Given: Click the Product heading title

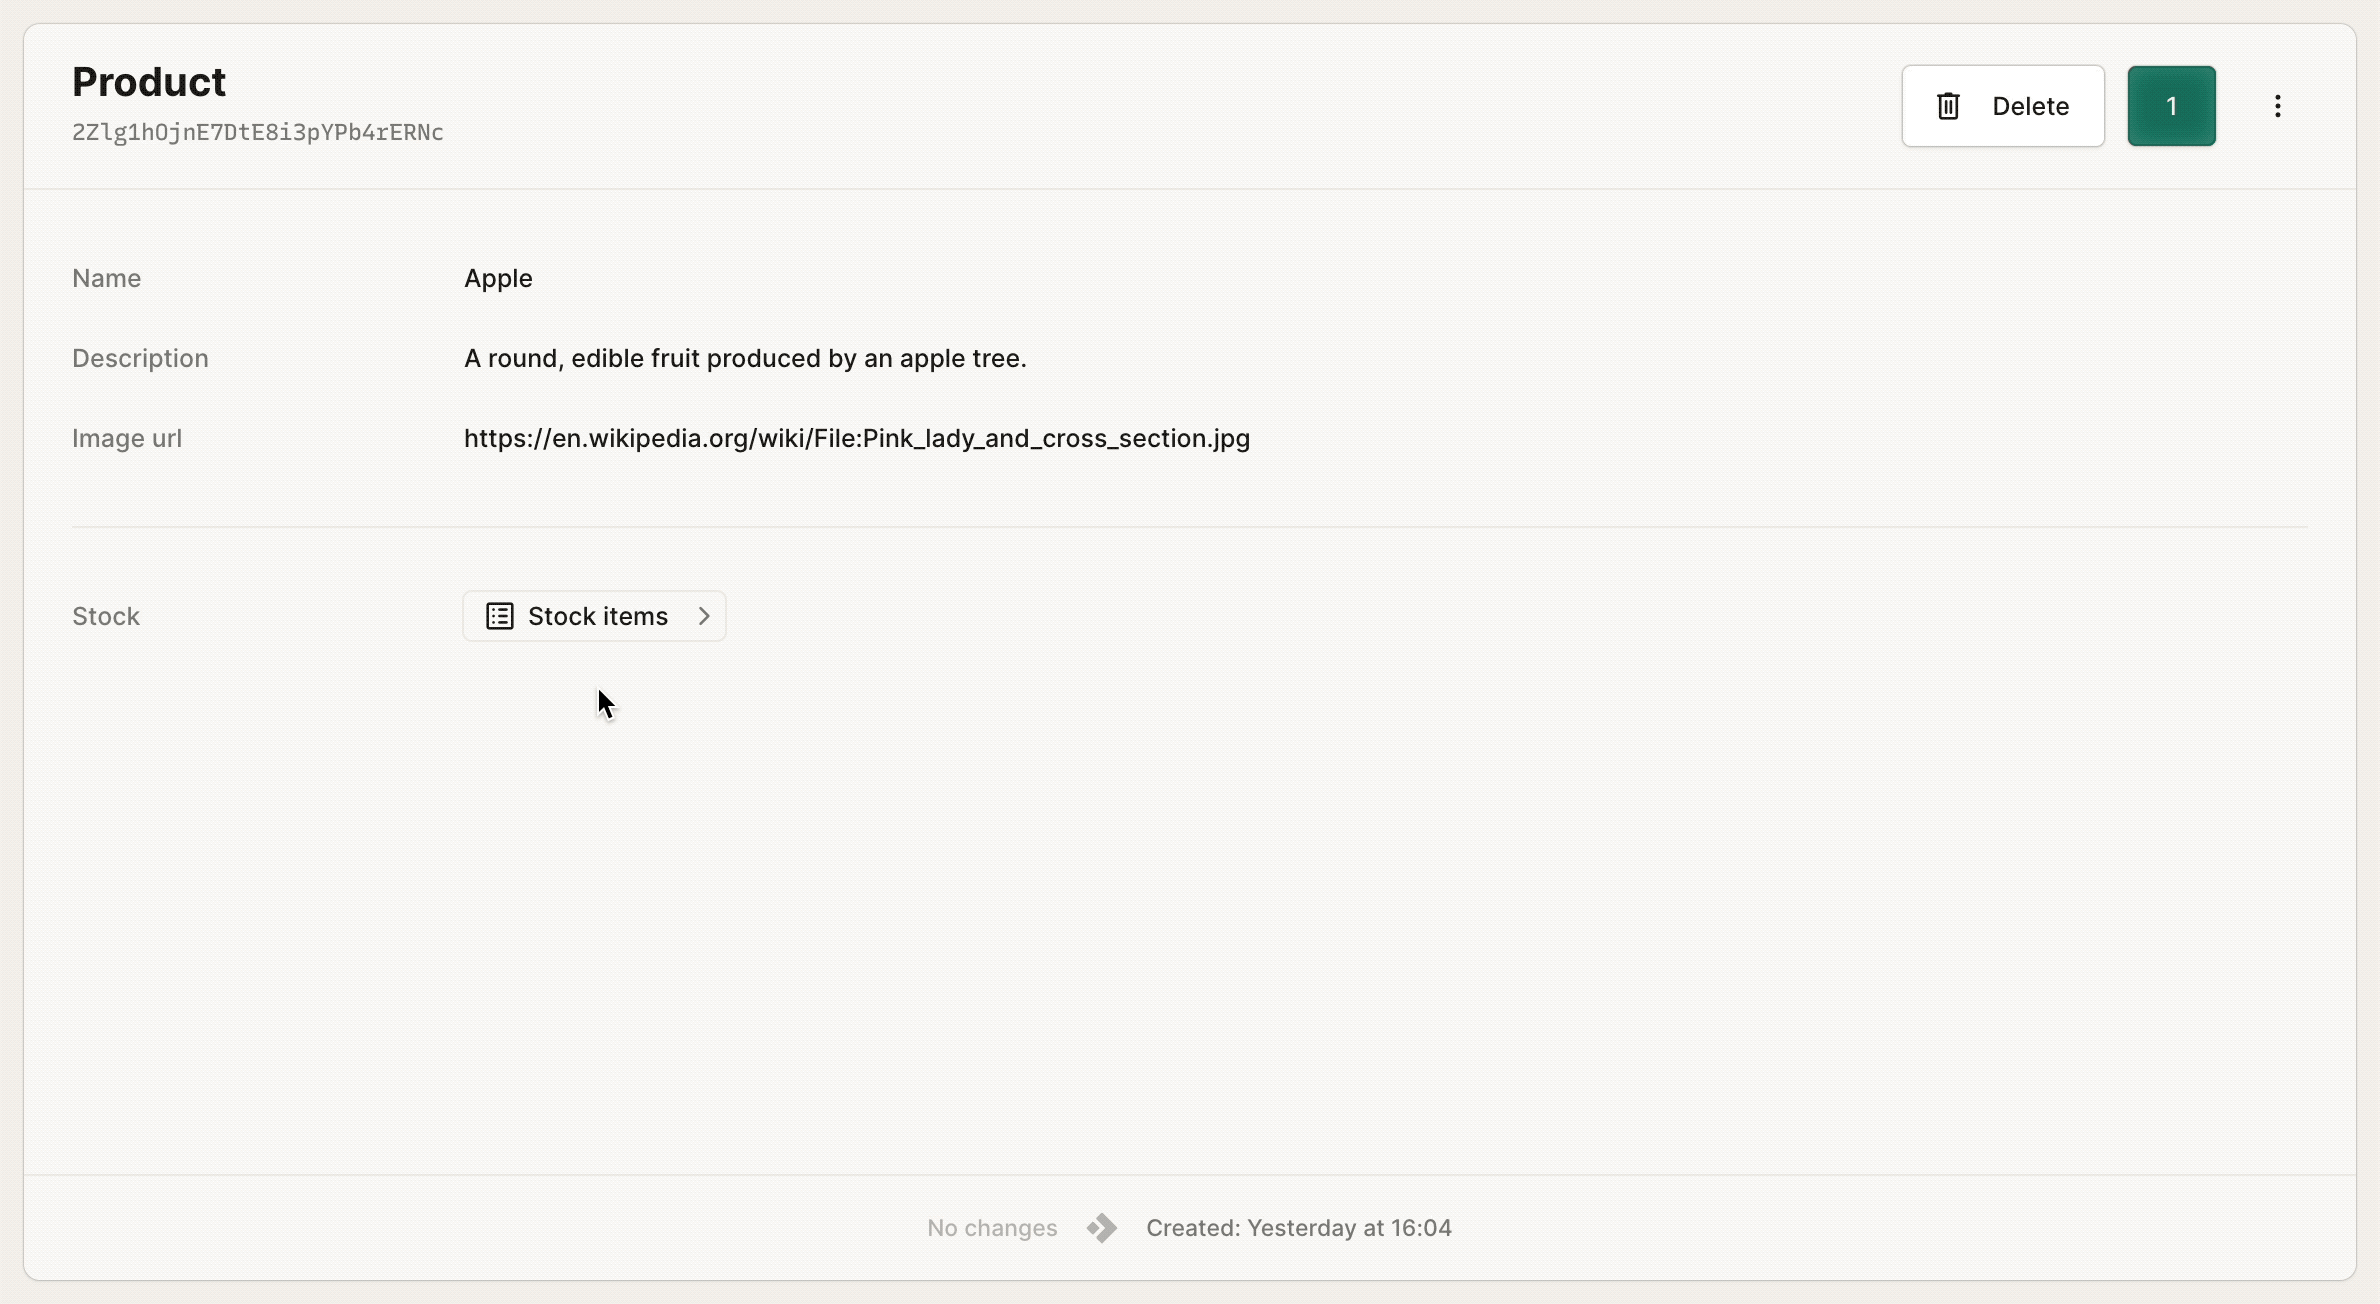Looking at the screenshot, I should 149,82.
